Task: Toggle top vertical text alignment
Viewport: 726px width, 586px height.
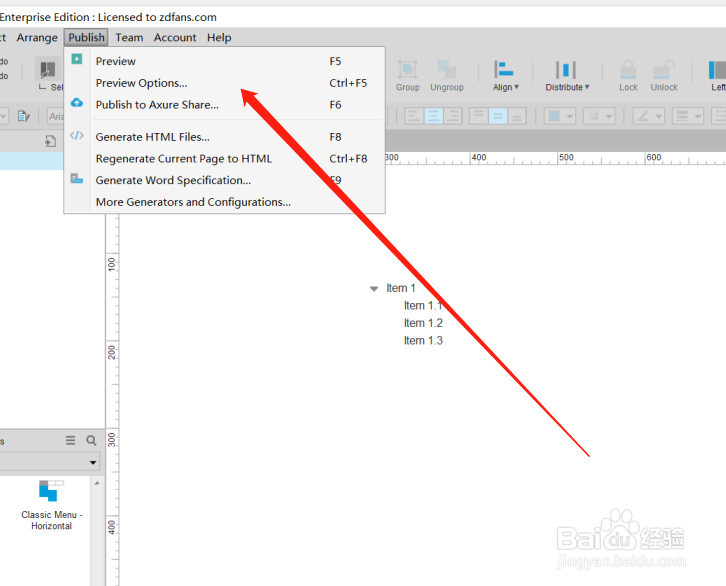Action: 478,116
